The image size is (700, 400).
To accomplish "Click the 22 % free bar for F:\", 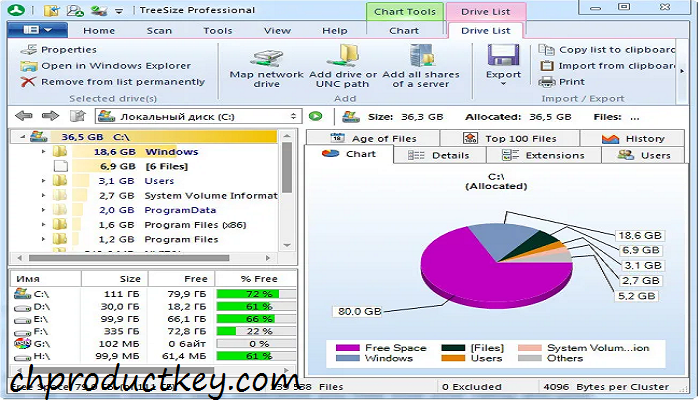I will point(256,331).
